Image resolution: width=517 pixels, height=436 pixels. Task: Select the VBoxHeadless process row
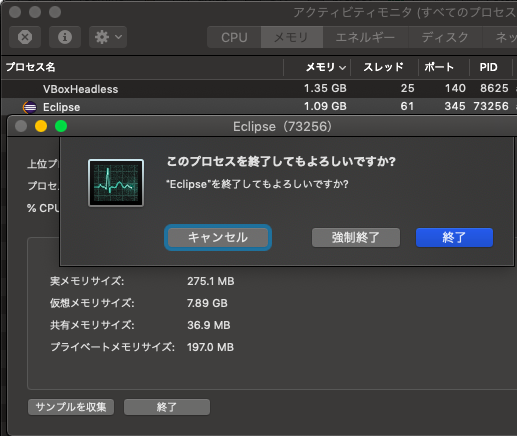coord(259,89)
